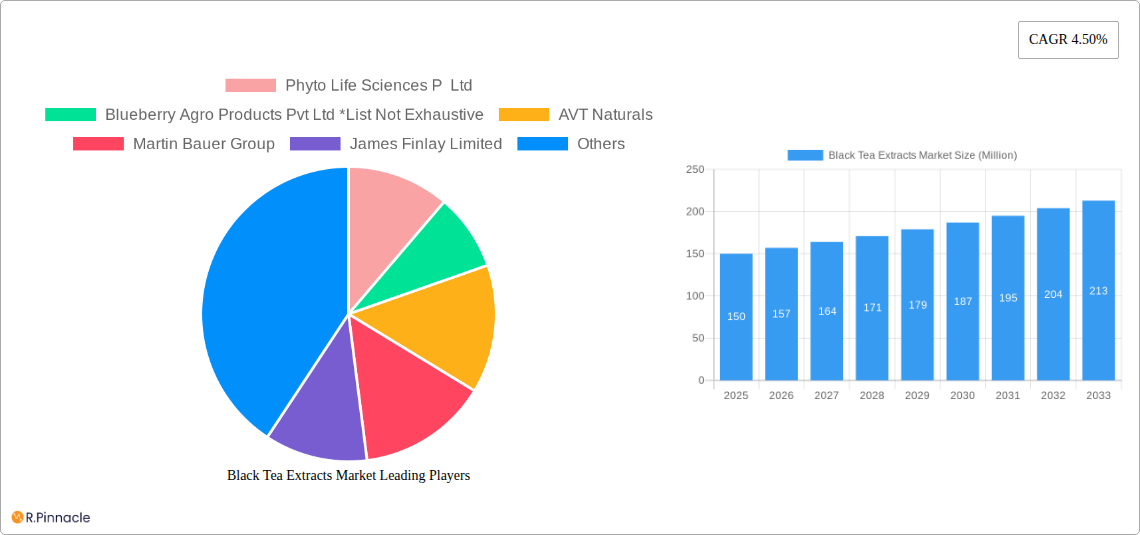This screenshot has width=1140, height=535.
Task: Toggle the AVT Naturals legend swatch
Action: pos(523,115)
